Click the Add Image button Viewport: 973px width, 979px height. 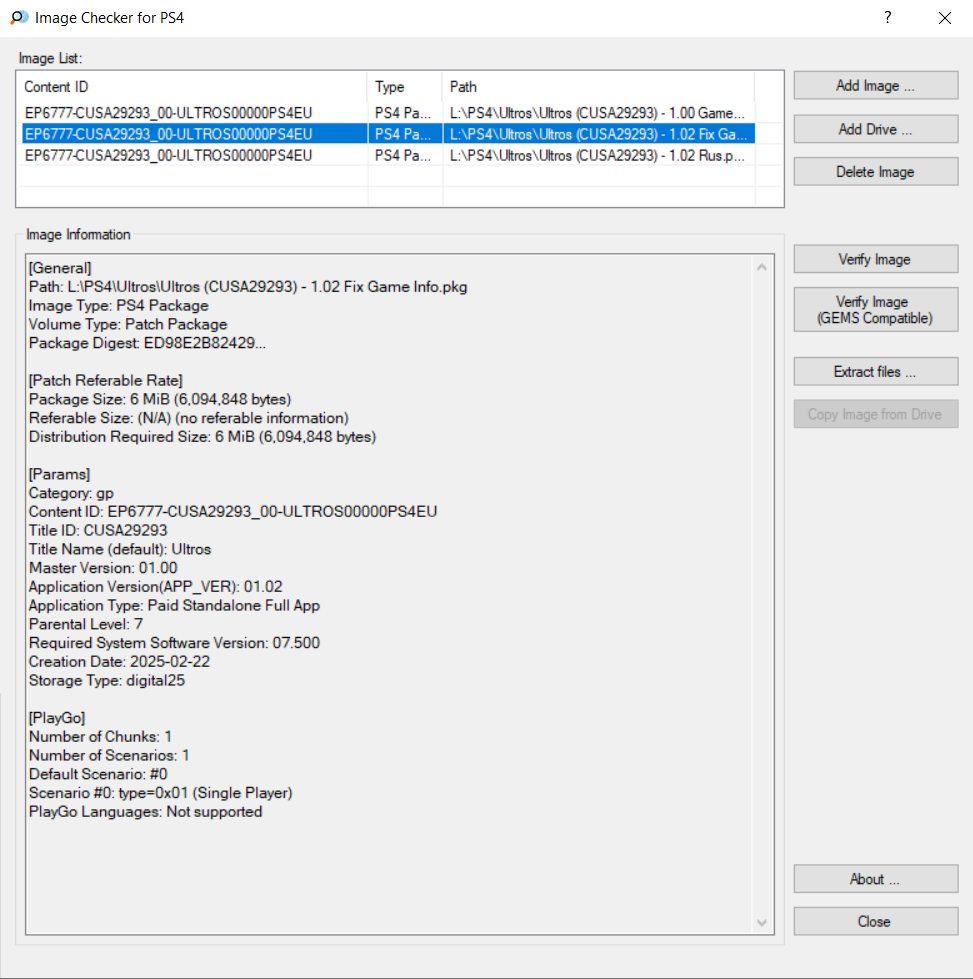click(876, 86)
